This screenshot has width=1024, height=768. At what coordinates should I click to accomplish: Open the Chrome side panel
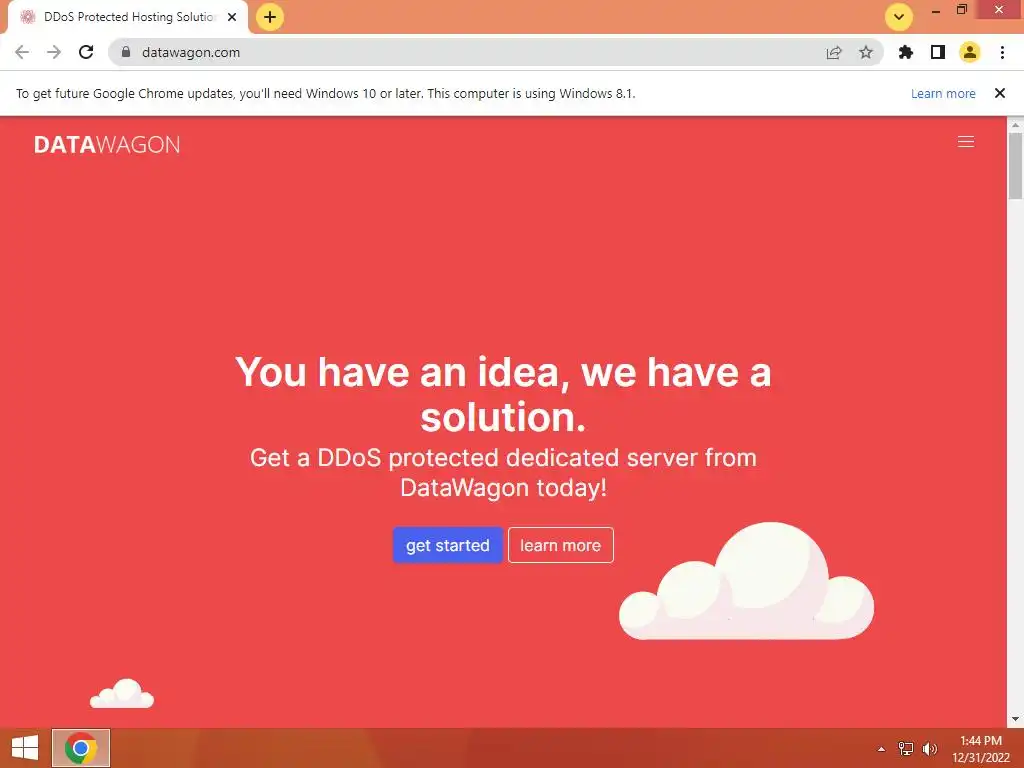(x=938, y=52)
